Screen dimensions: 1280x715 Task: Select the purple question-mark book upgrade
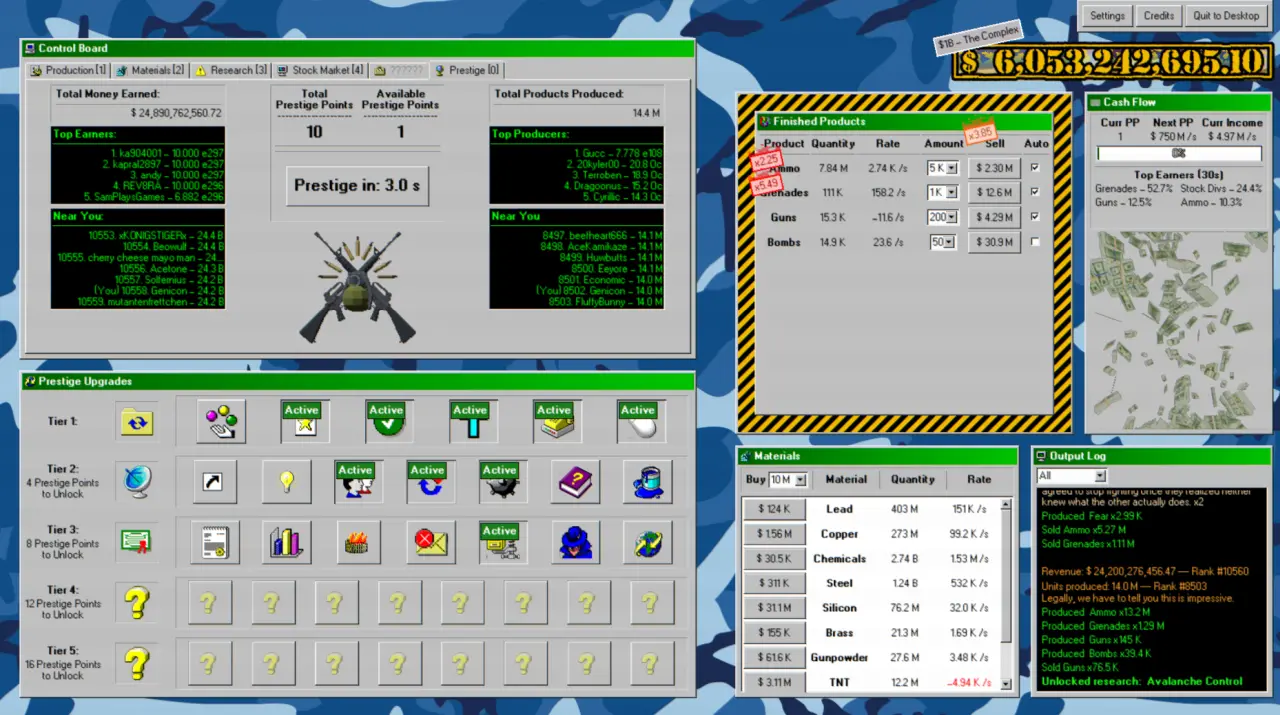[575, 482]
